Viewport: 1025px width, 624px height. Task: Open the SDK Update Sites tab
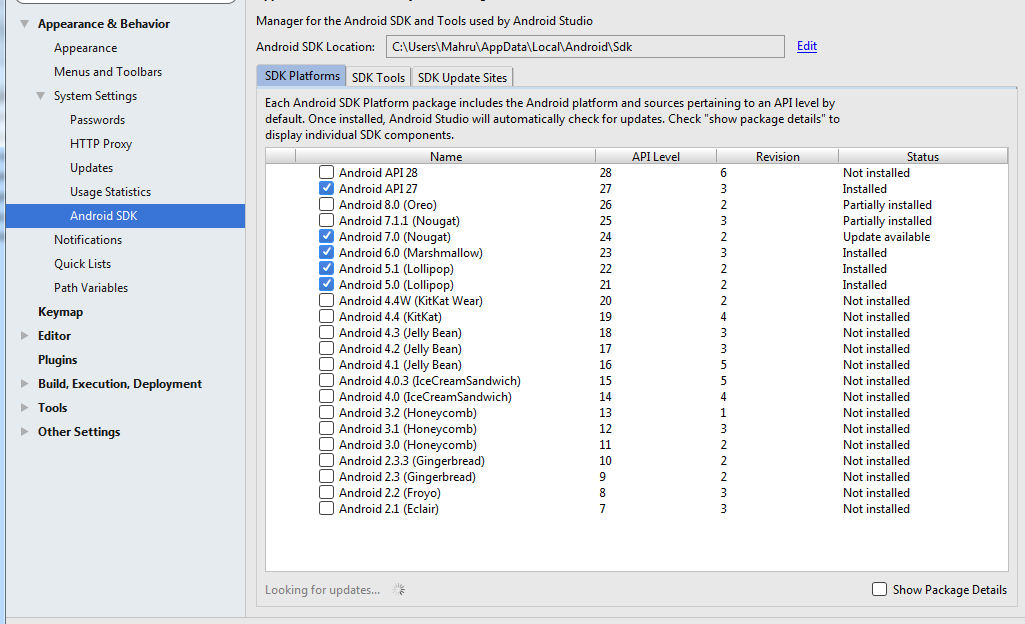[x=462, y=77]
